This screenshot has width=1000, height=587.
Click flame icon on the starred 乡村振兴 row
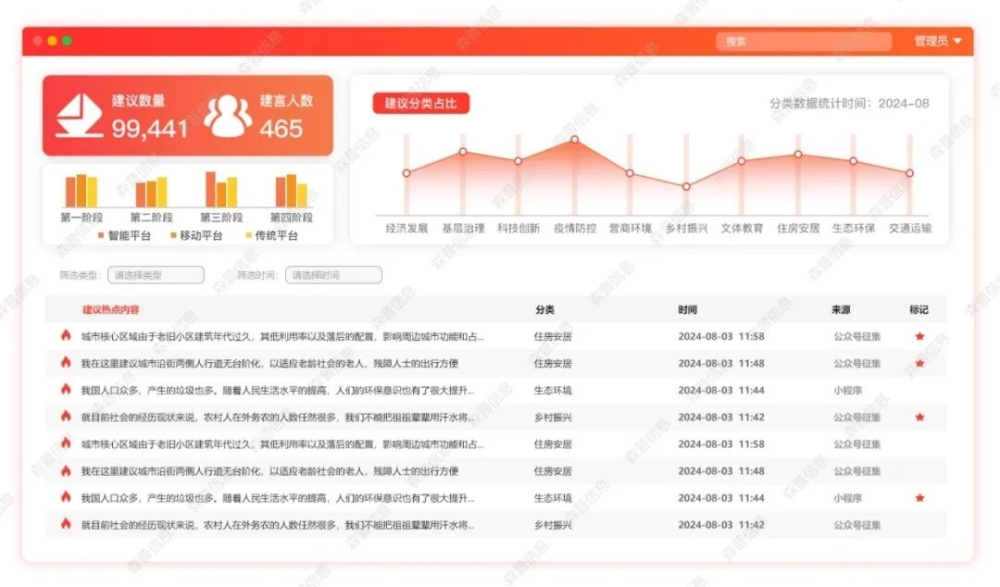66,417
